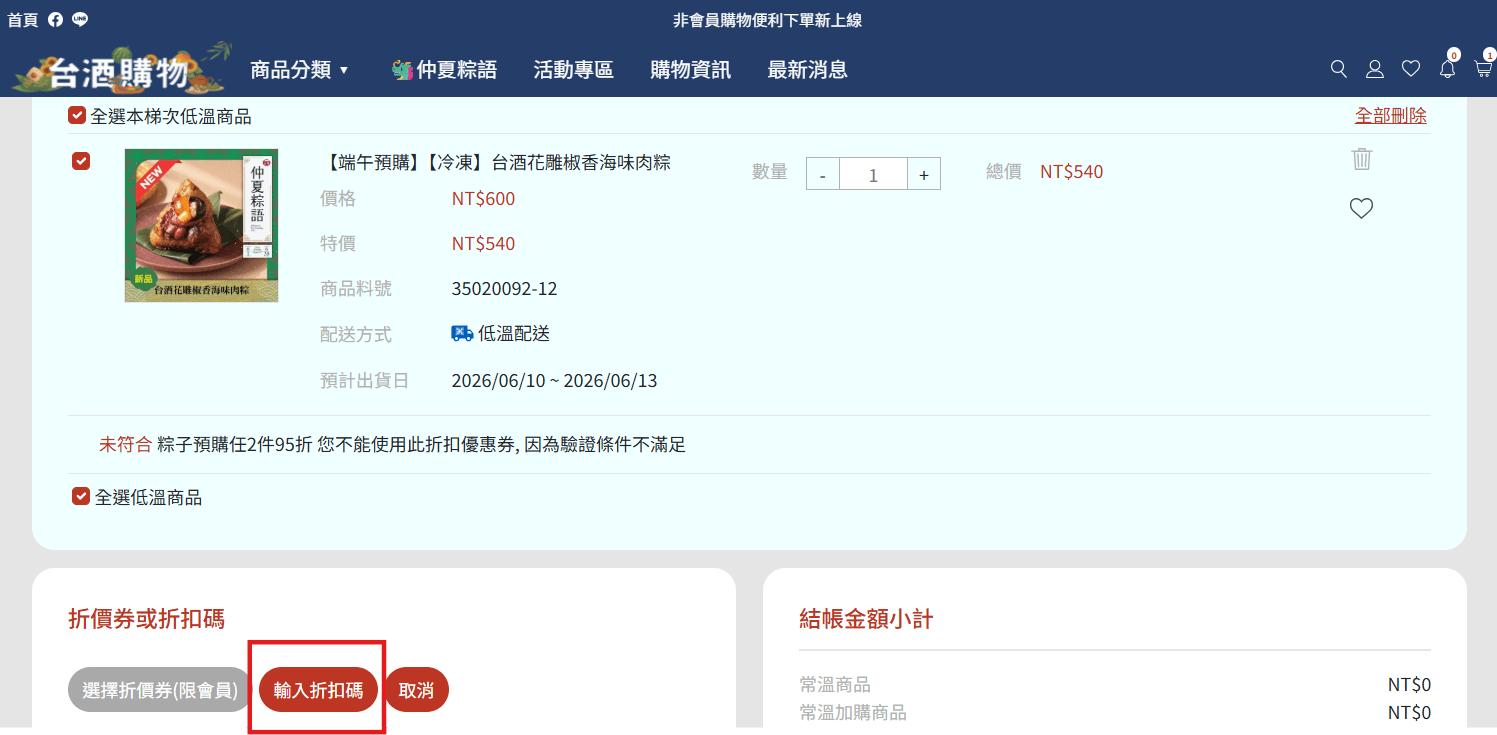1497x735 pixels.
Task: Click the search magnifier icon
Action: pos(1339,69)
